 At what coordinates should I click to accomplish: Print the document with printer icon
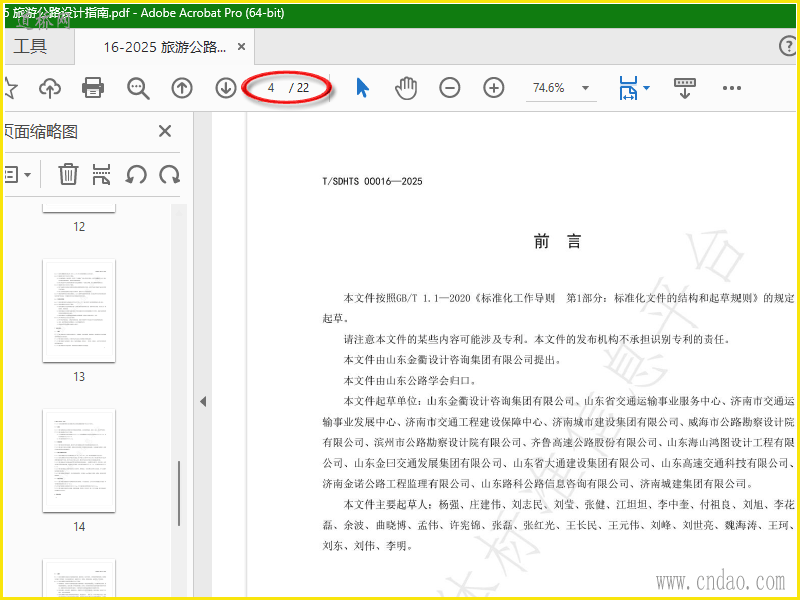pos(93,88)
